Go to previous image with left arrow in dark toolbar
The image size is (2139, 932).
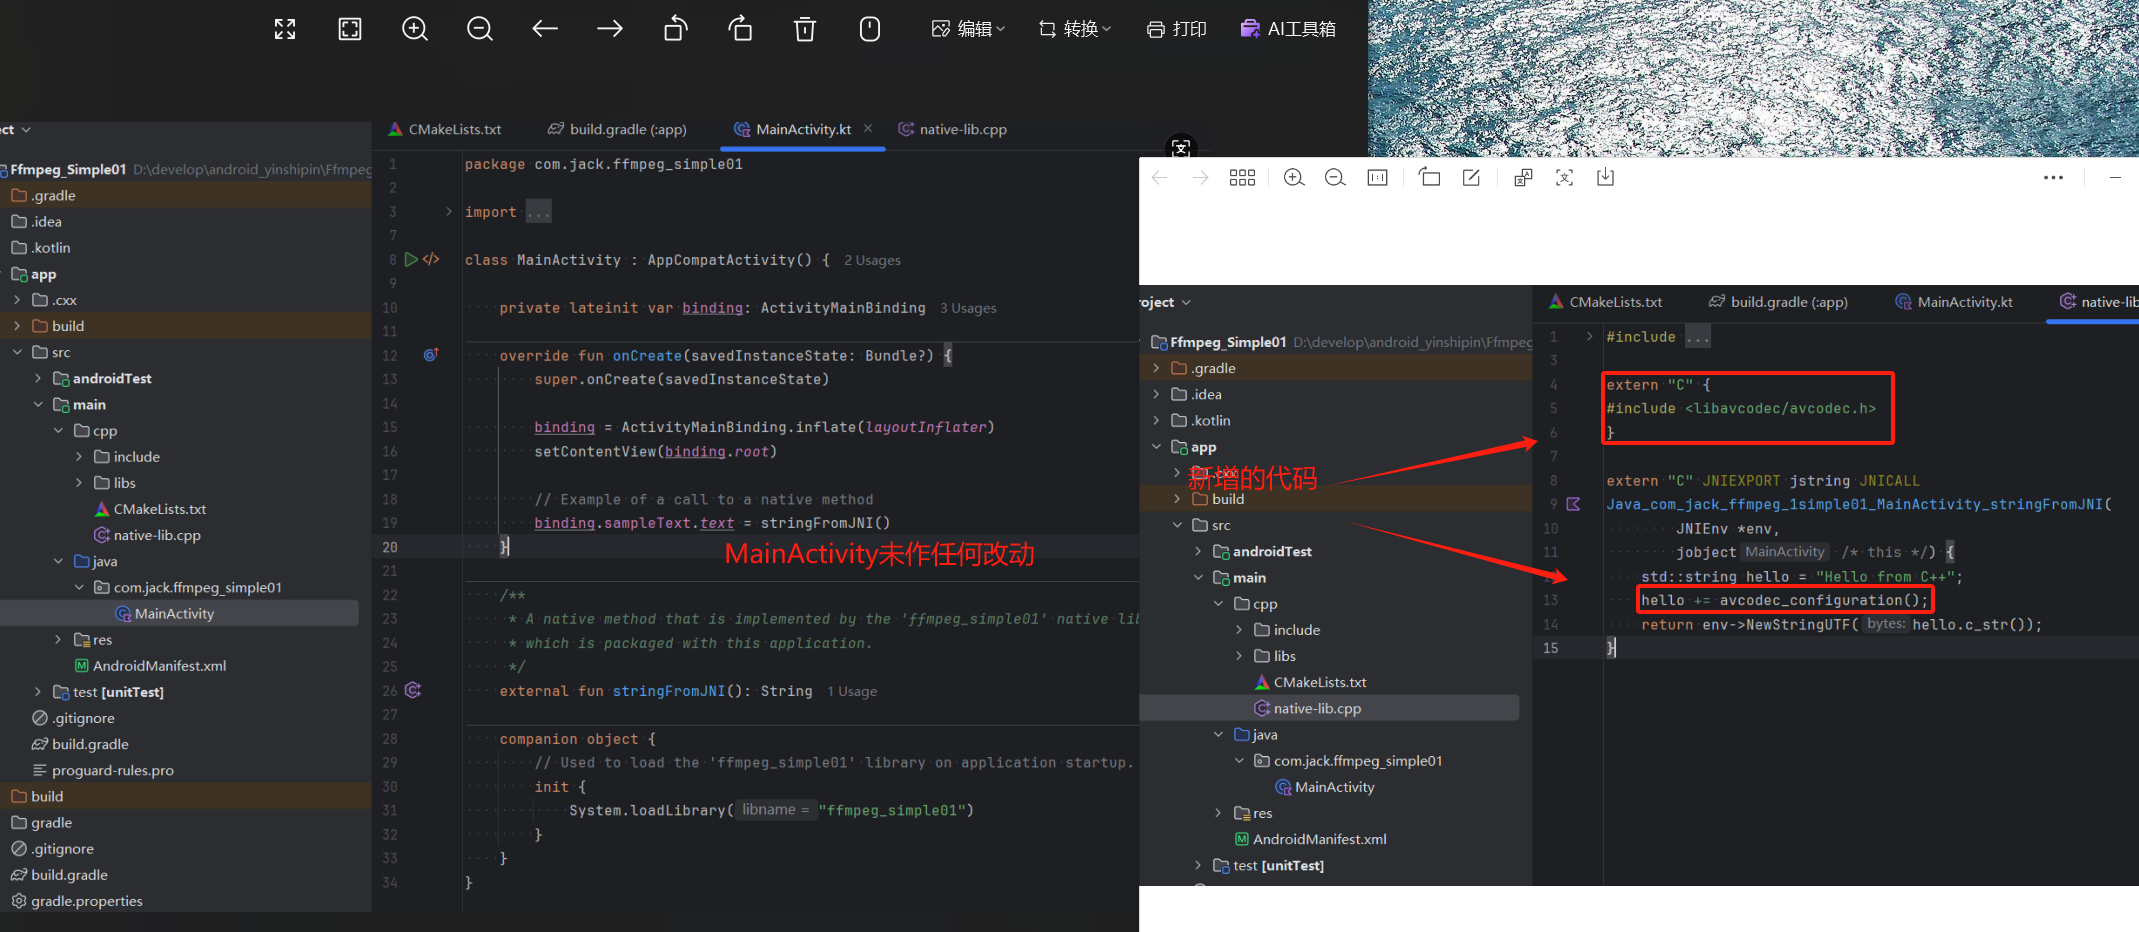[545, 29]
